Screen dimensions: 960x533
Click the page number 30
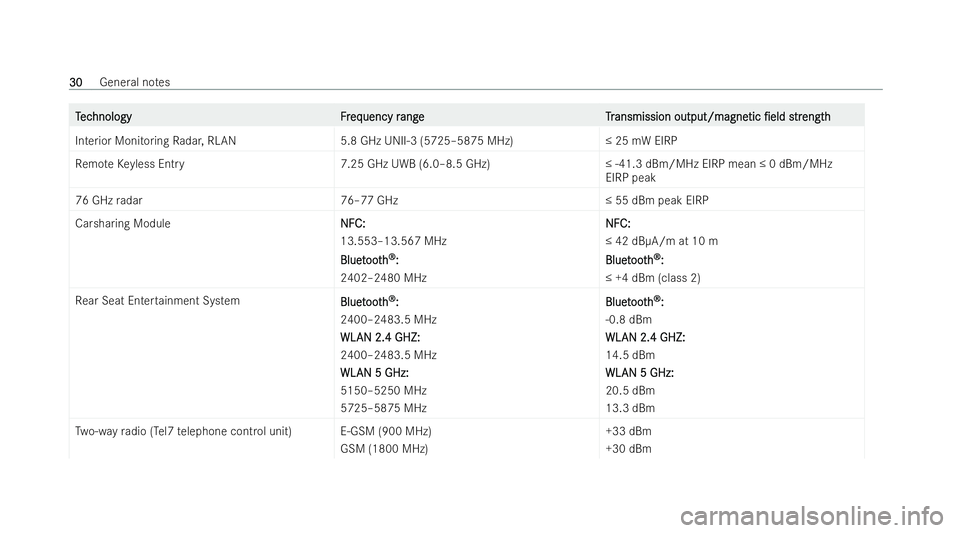pos(76,82)
